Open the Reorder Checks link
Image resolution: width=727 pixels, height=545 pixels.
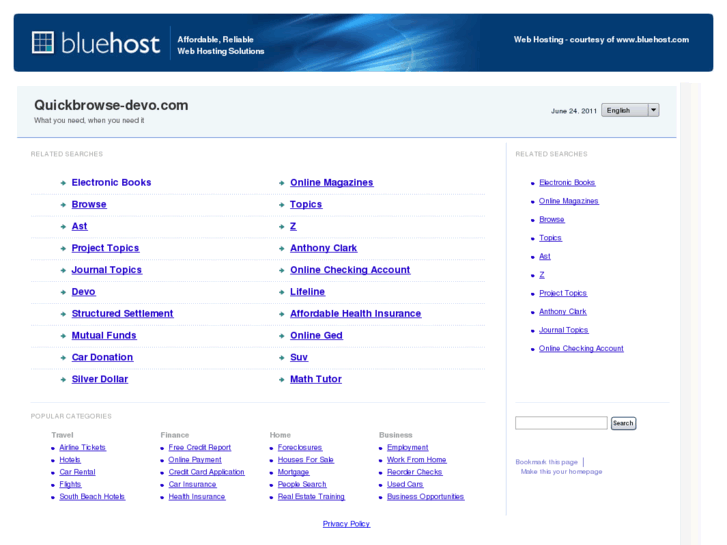[x=415, y=472]
